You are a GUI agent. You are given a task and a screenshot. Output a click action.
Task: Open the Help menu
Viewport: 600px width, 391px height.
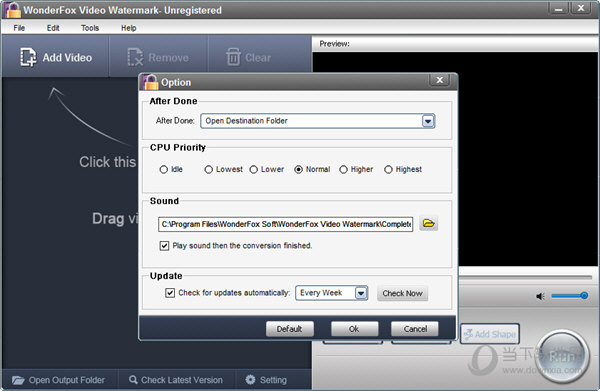(129, 28)
